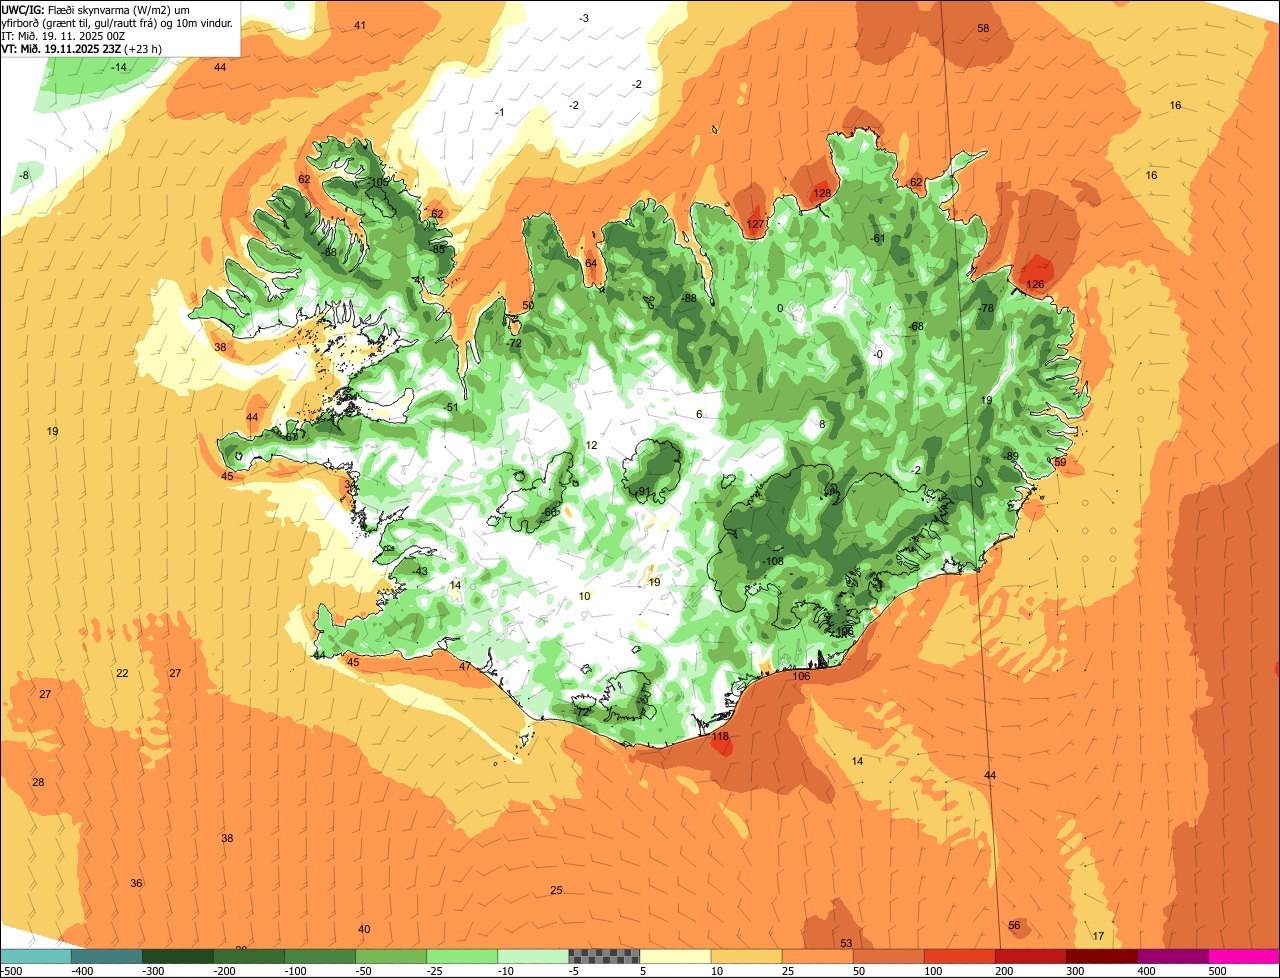The width and height of the screenshot is (1280, 978).
Task: Select the pale yellow swatch between 5 and 10
Action: [x=675, y=957]
